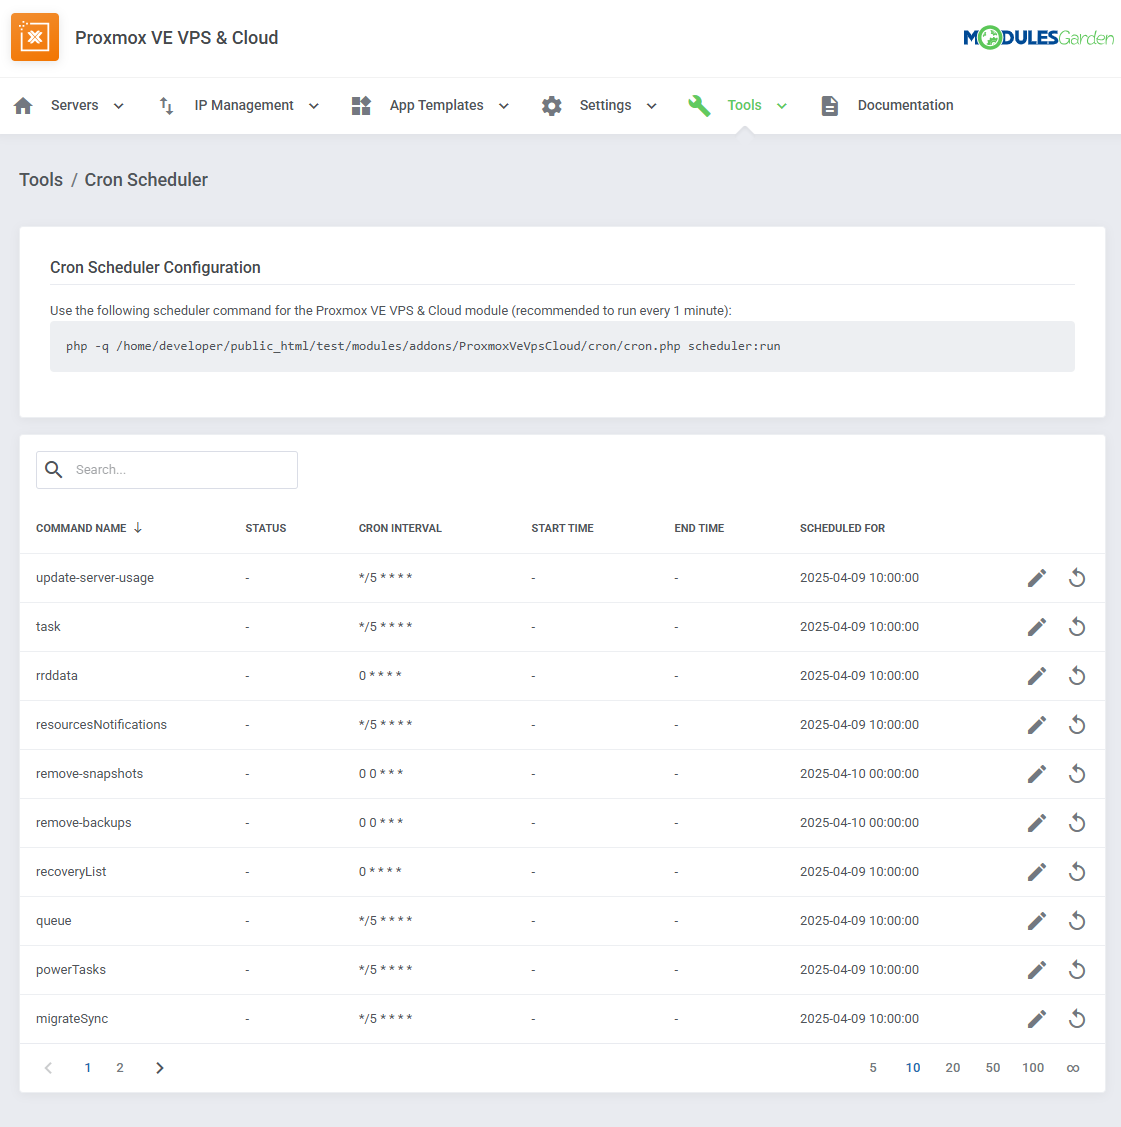Open the App Templates menu
Viewport: 1121px width, 1127px height.
point(436,106)
